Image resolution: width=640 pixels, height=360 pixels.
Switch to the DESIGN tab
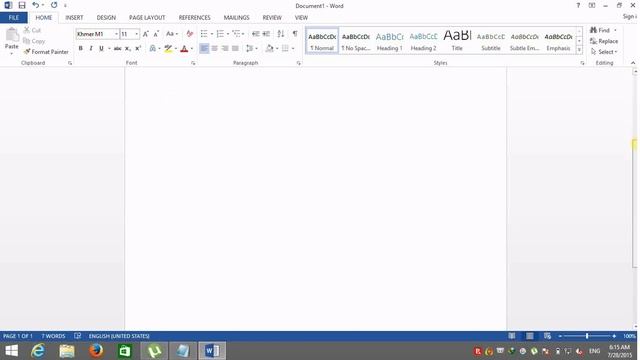coord(106,18)
